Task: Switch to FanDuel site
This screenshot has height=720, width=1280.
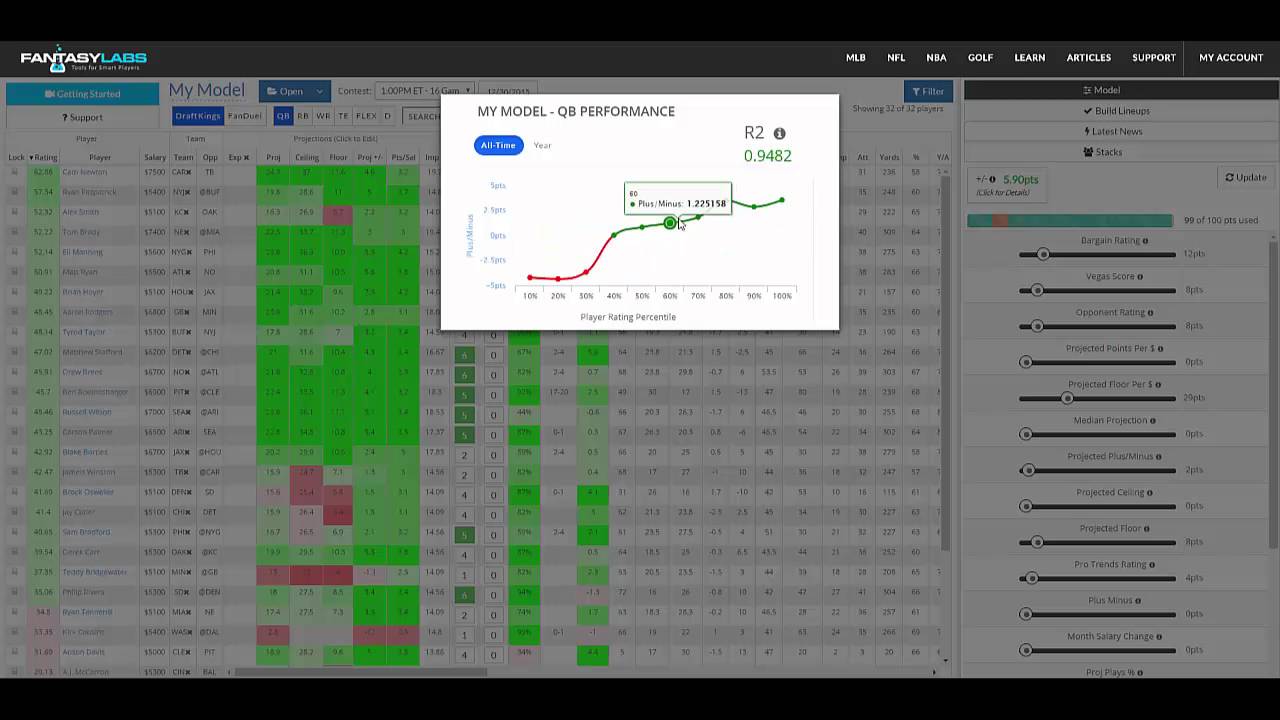Action: pyautogui.click(x=244, y=116)
